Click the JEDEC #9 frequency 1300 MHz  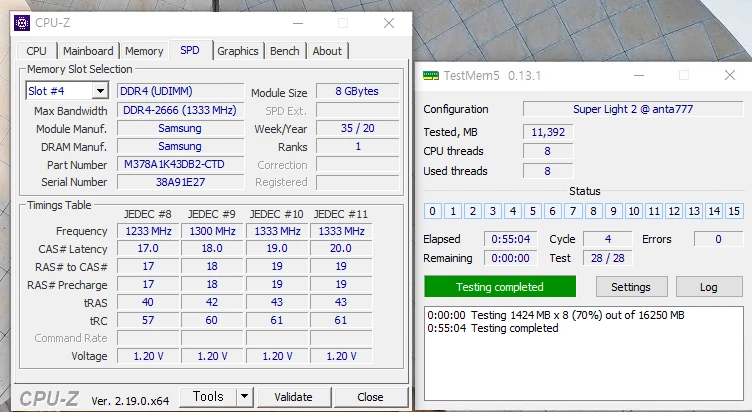(212, 231)
